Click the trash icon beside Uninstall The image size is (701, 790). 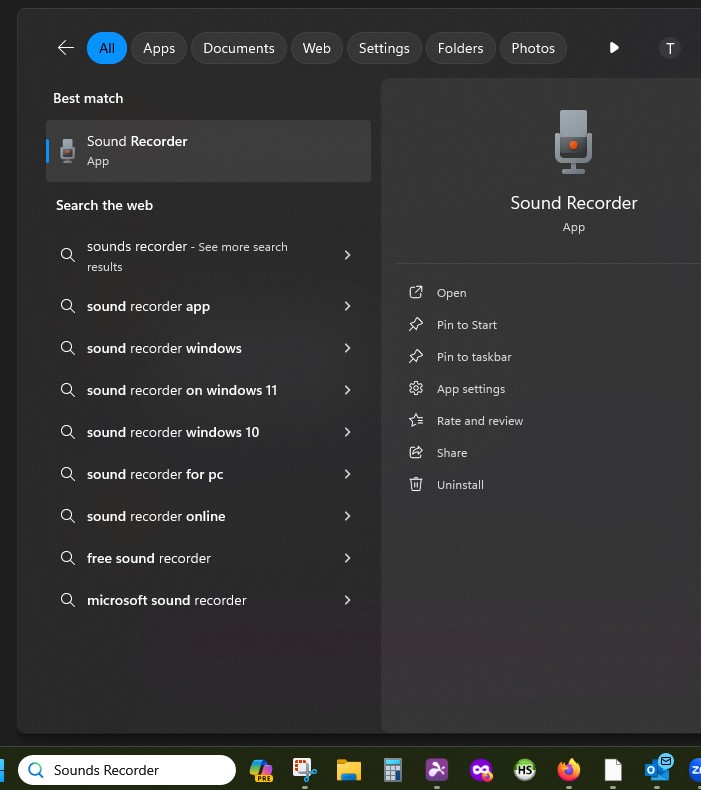click(x=416, y=484)
